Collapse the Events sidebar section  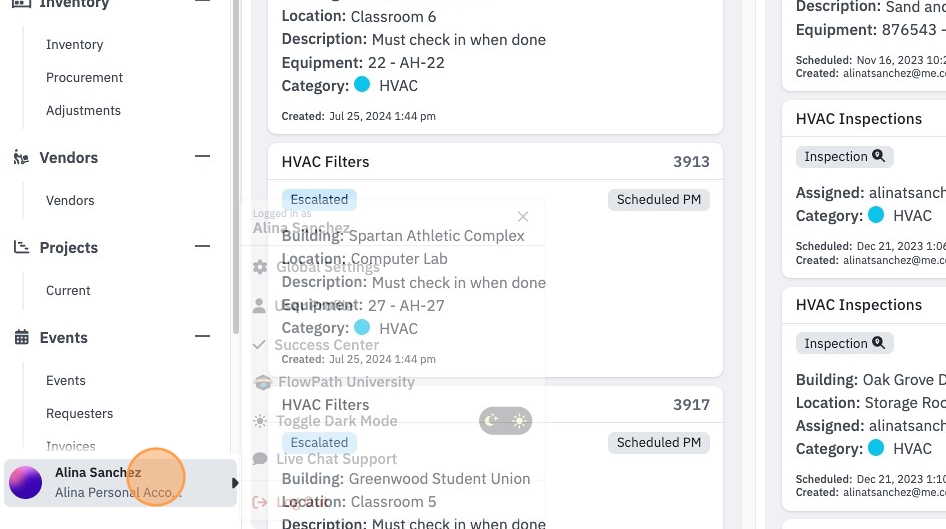tap(203, 336)
